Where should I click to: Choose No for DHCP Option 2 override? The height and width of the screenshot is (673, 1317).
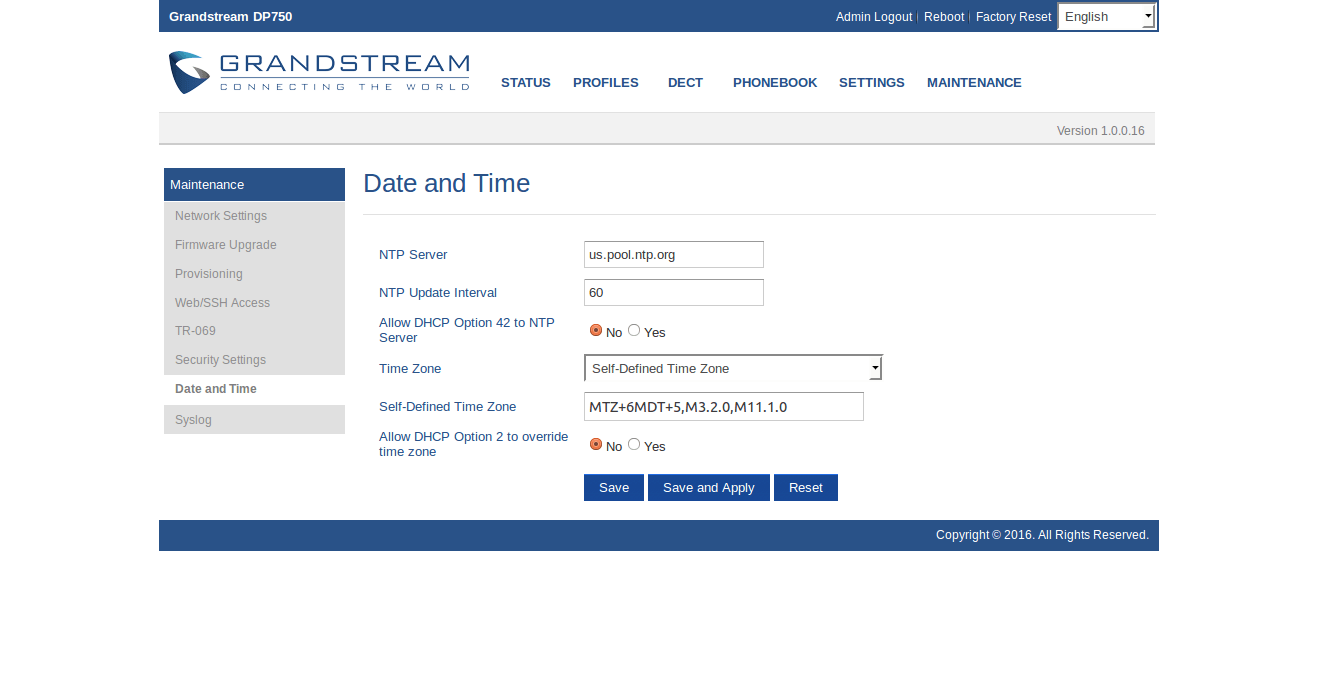596,444
